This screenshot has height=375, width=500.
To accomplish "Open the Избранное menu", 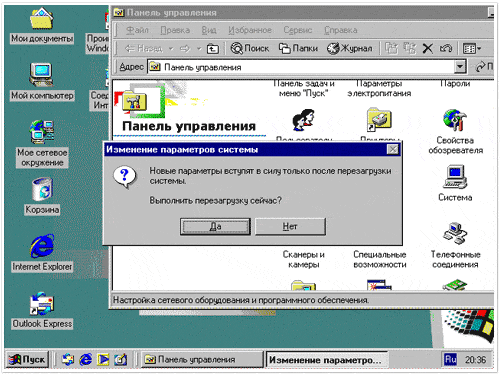I will [x=250, y=30].
